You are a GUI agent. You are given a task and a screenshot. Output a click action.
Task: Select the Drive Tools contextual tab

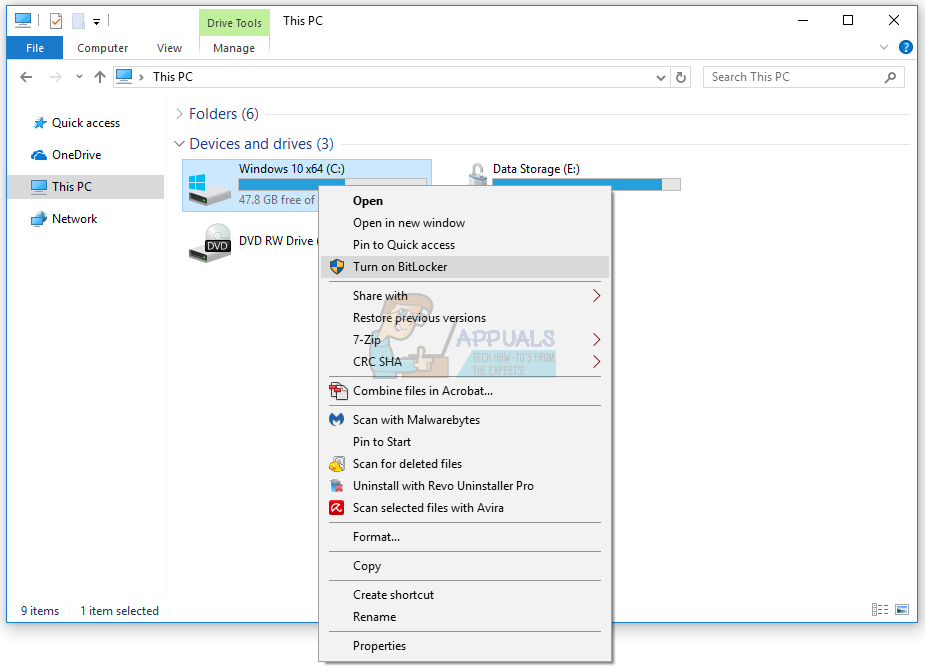tap(234, 23)
